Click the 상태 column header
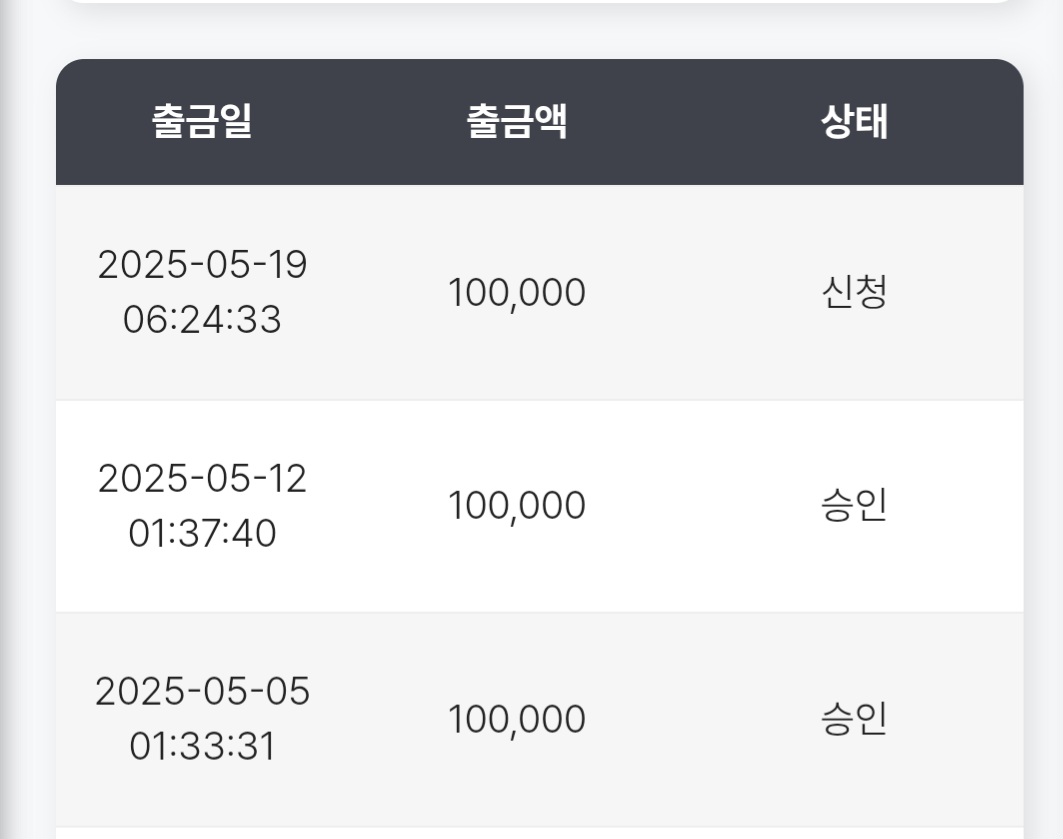The image size is (1063, 839). tap(854, 121)
